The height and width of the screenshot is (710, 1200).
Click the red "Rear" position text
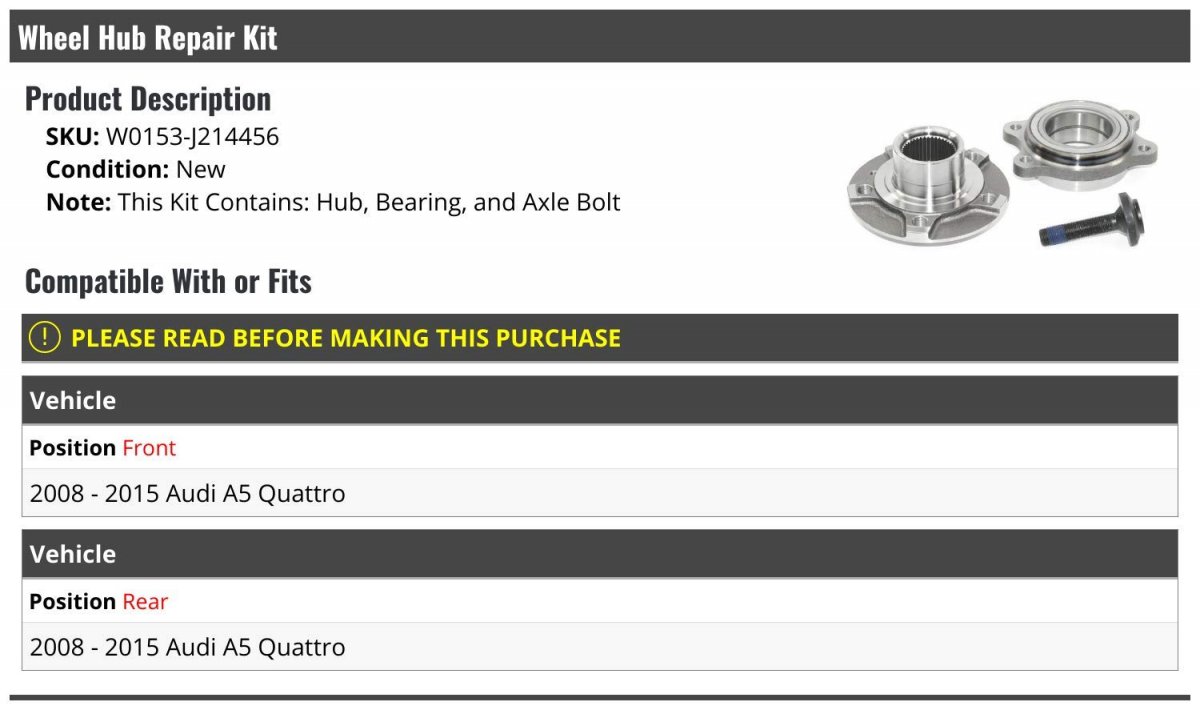tap(145, 602)
